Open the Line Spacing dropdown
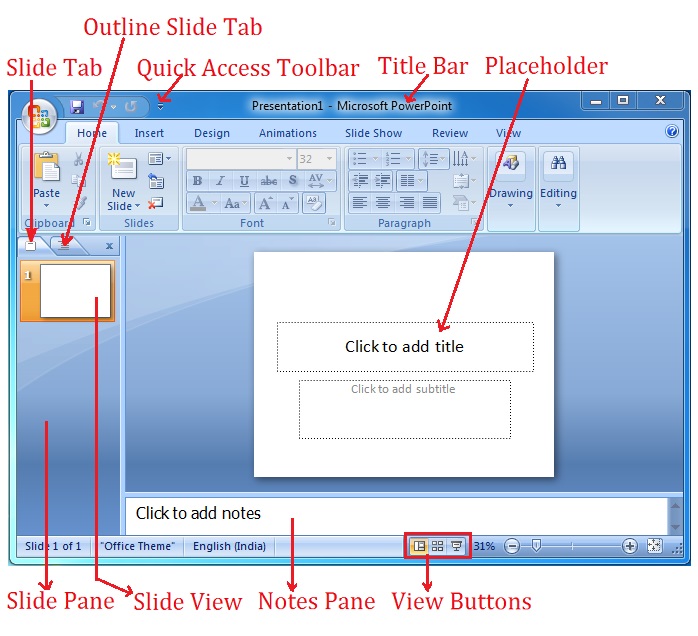This screenshot has width=698, height=636. [434, 158]
